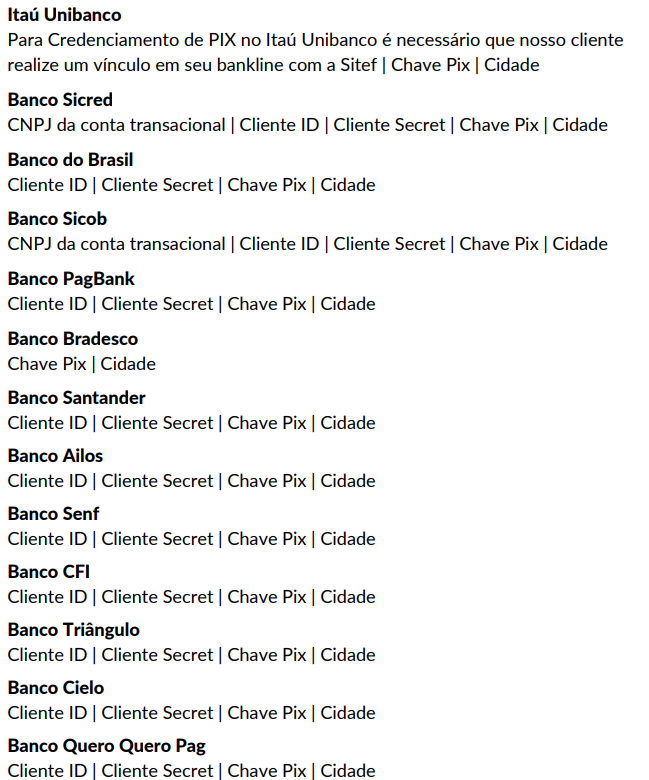Click the Banco do Brasil heading
The height and width of the screenshot is (780, 649).
70,160
